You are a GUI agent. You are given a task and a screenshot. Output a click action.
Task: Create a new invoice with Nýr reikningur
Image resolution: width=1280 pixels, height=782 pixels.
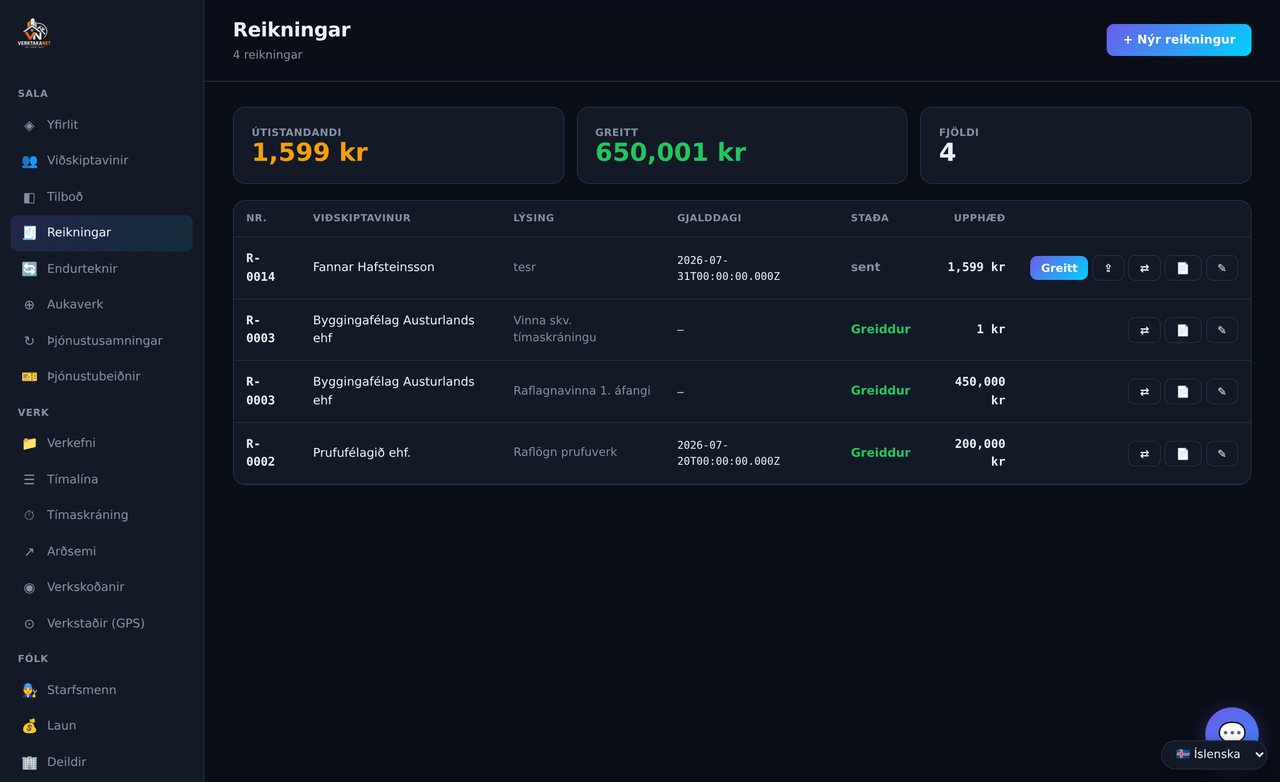[1178, 40]
